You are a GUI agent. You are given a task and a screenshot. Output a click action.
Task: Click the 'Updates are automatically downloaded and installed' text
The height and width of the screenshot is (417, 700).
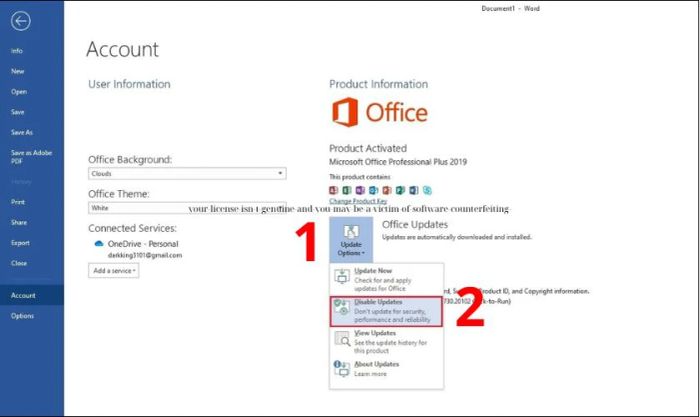coord(457,237)
